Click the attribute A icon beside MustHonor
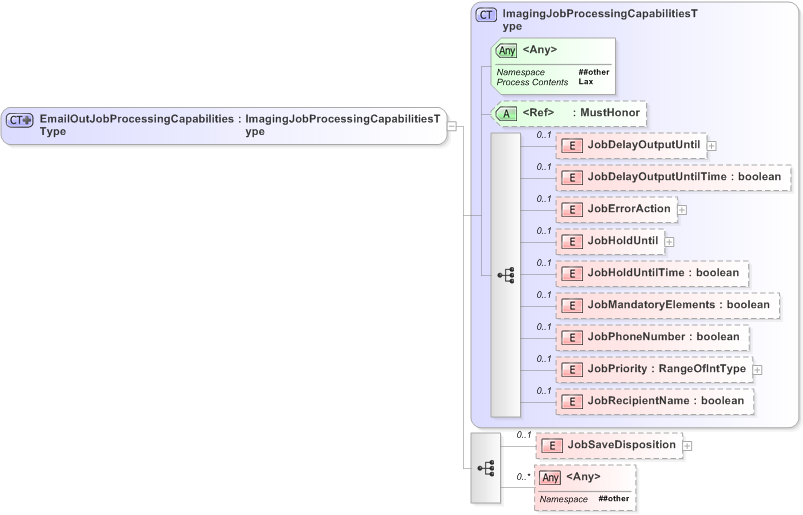The width and height of the screenshot is (803, 515). pyautogui.click(x=507, y=113)
